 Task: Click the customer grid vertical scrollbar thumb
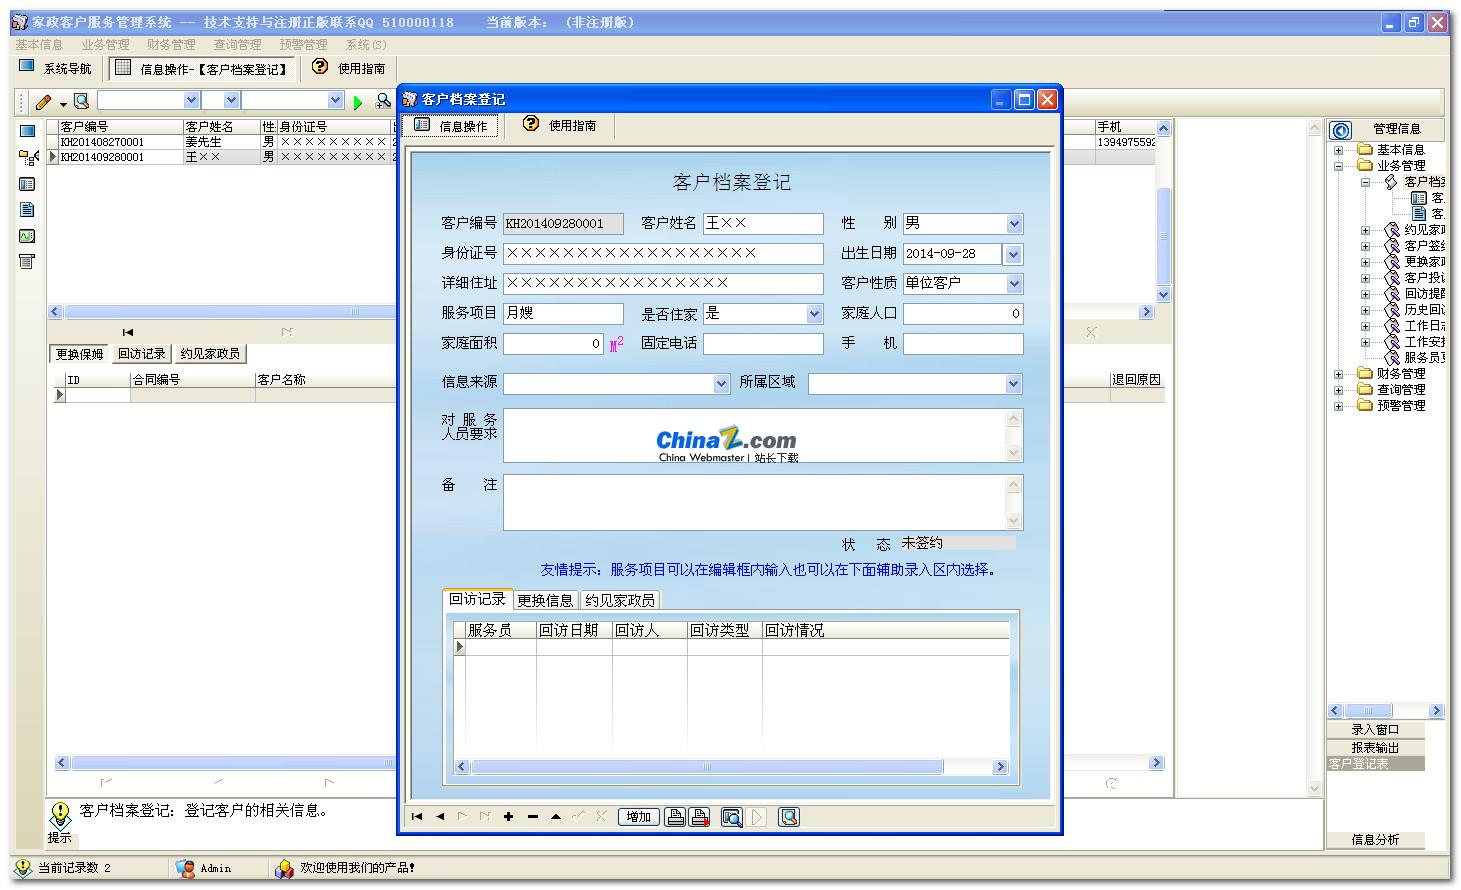tap(1163, 236)
